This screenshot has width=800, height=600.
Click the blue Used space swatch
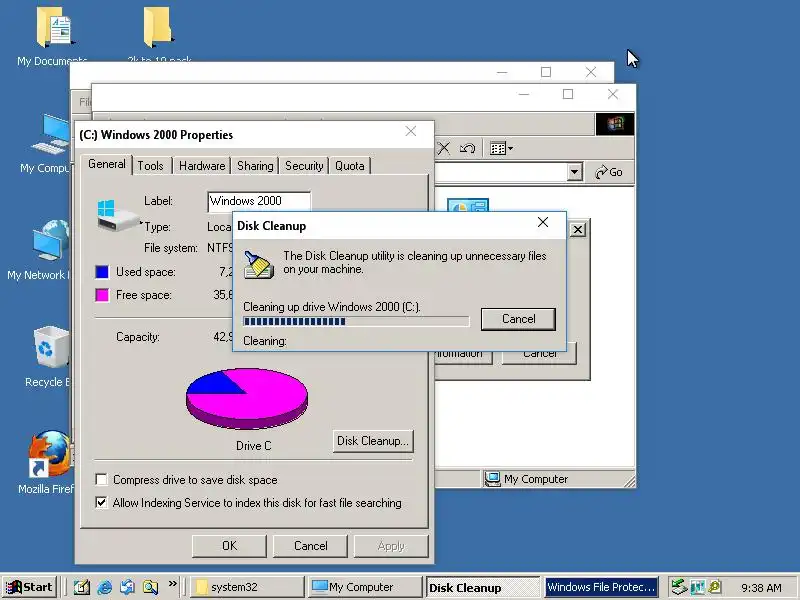[102, 272]
